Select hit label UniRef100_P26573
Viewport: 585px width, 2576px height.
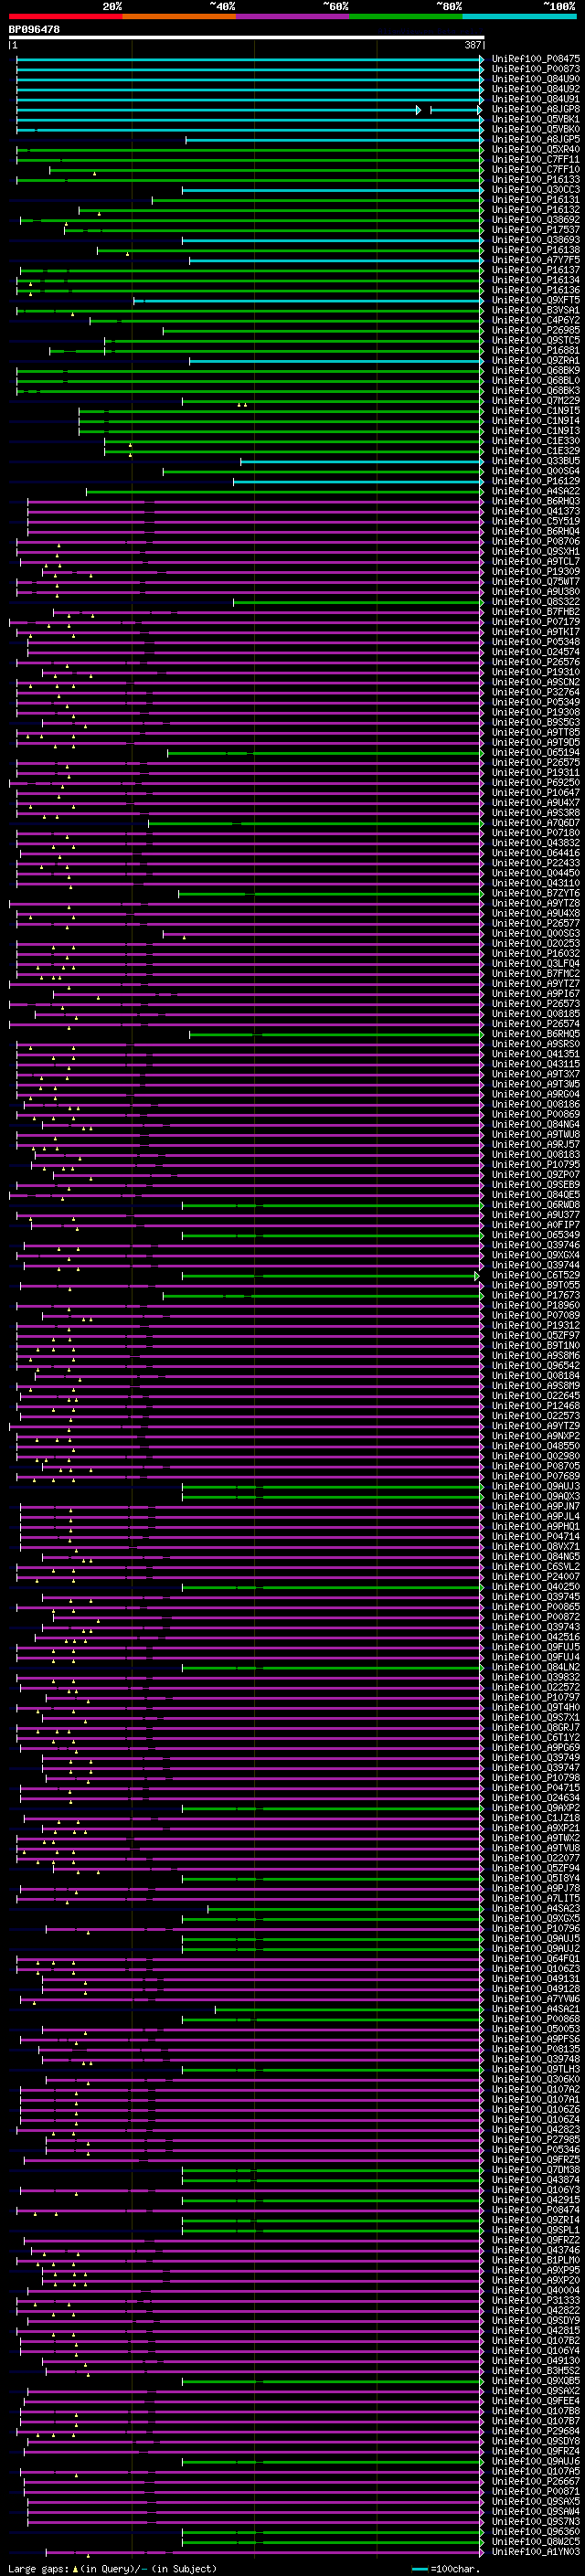[535, 1003]
